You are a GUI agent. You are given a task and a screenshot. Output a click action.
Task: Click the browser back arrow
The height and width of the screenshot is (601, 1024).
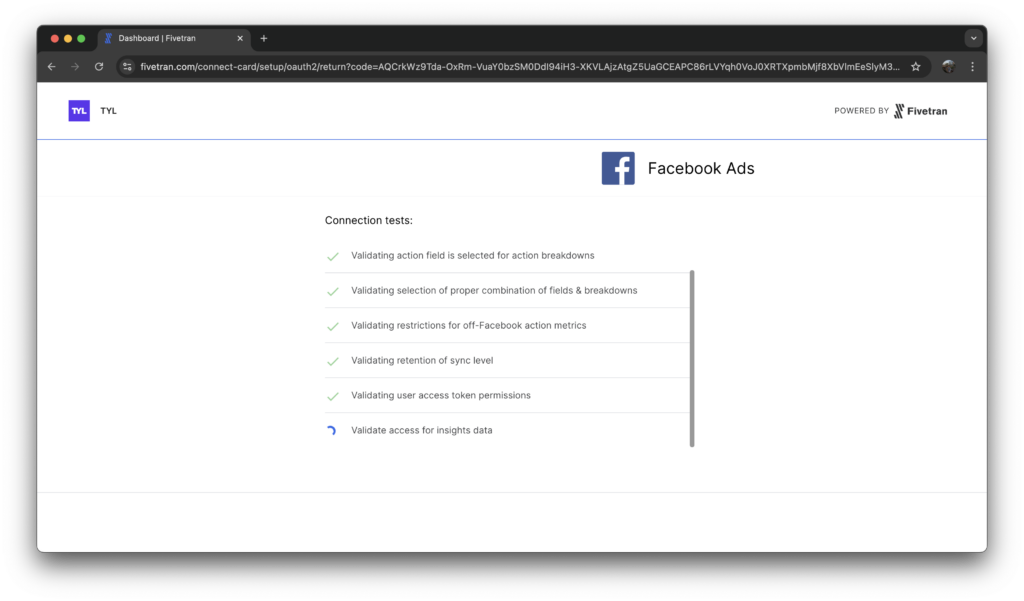52,67
